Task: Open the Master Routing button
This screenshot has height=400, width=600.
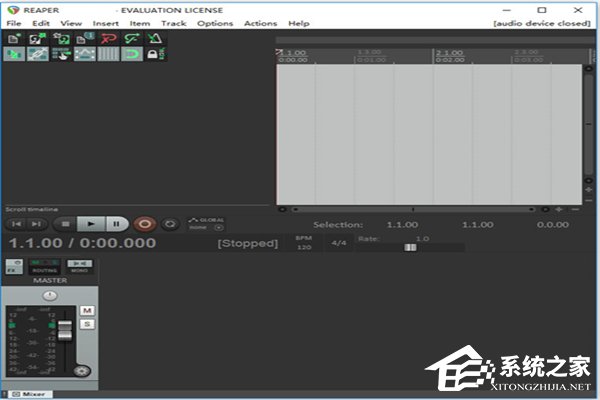Action: (x=45, y=266)
